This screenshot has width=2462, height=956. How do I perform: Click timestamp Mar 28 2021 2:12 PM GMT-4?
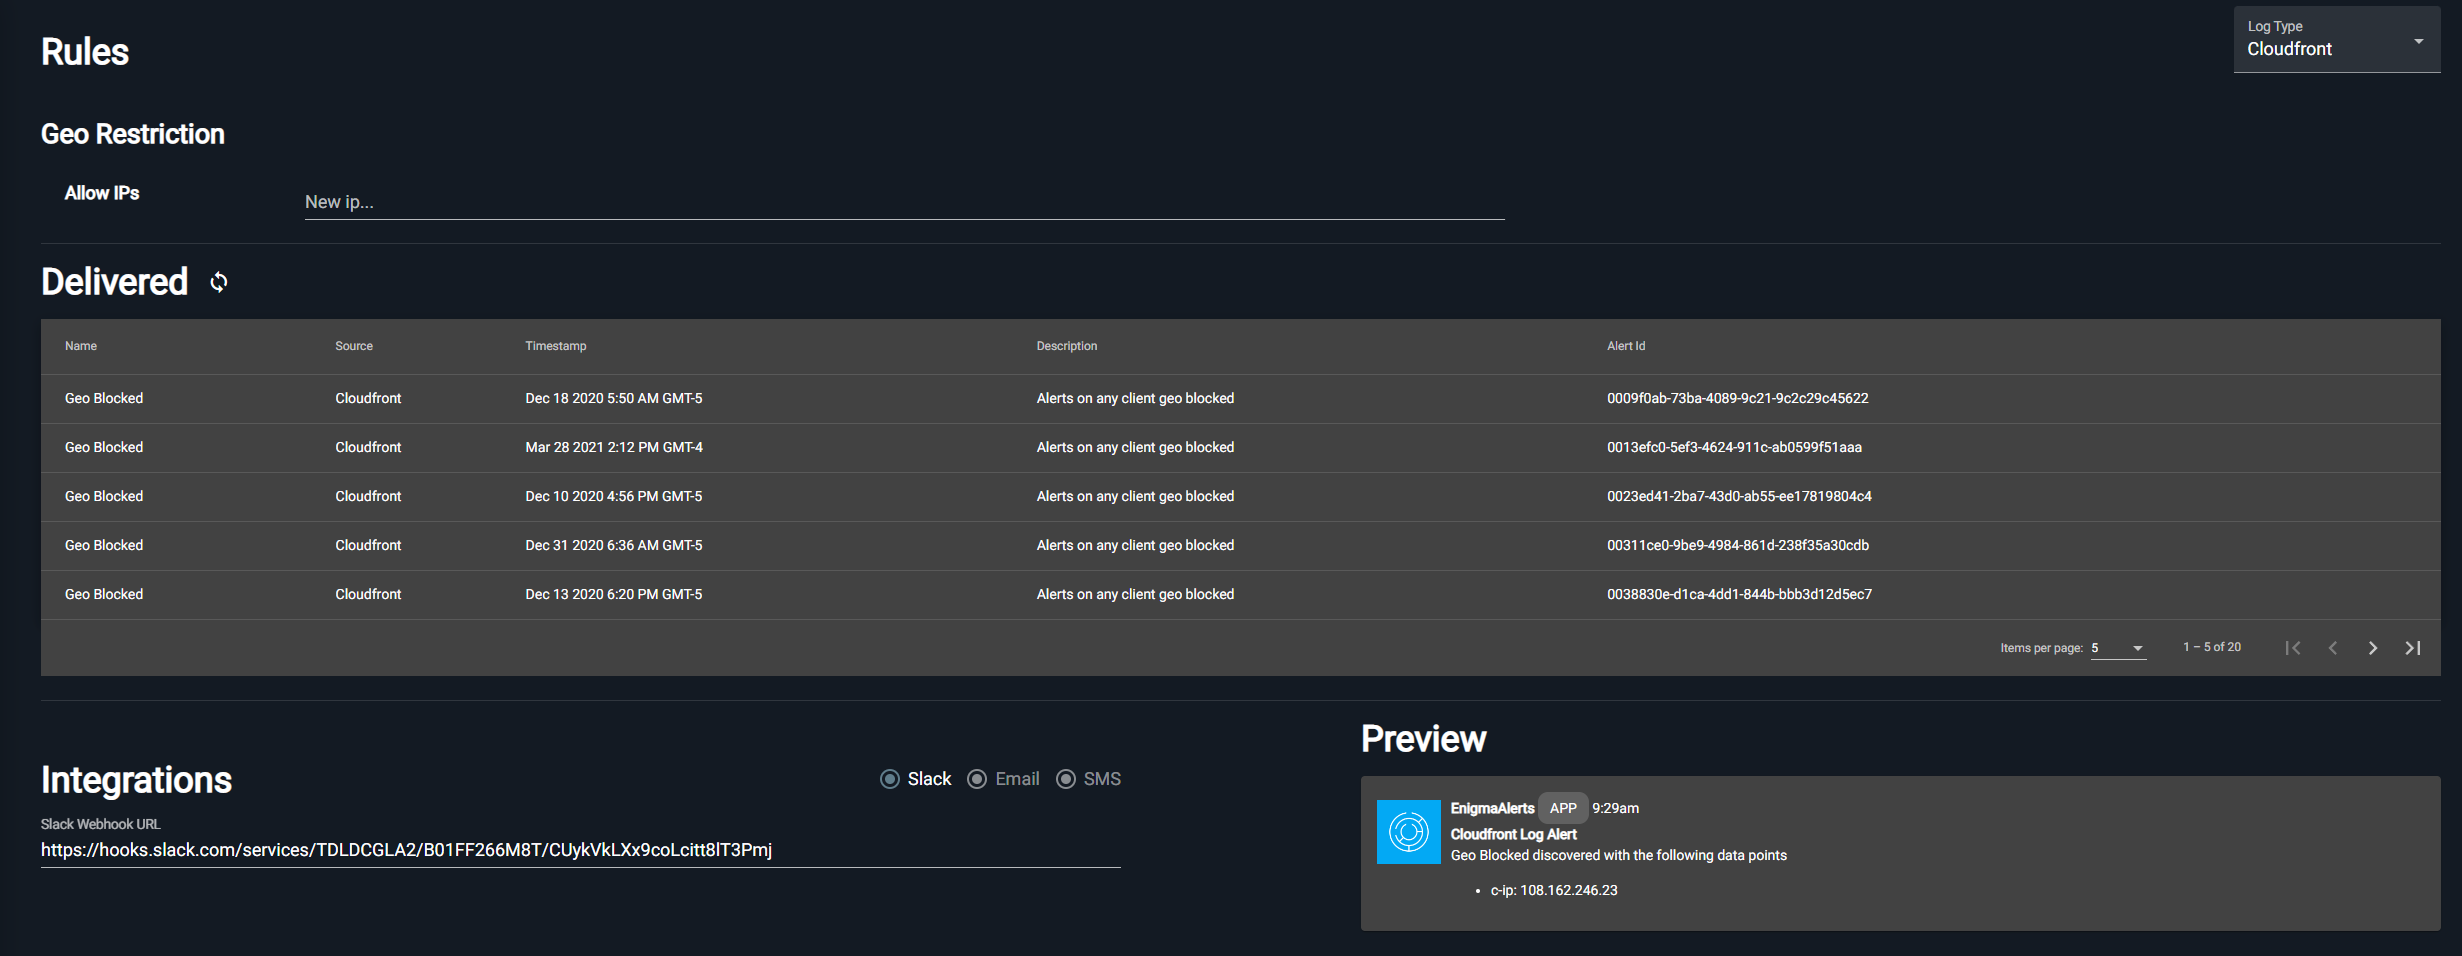[614, 447]
